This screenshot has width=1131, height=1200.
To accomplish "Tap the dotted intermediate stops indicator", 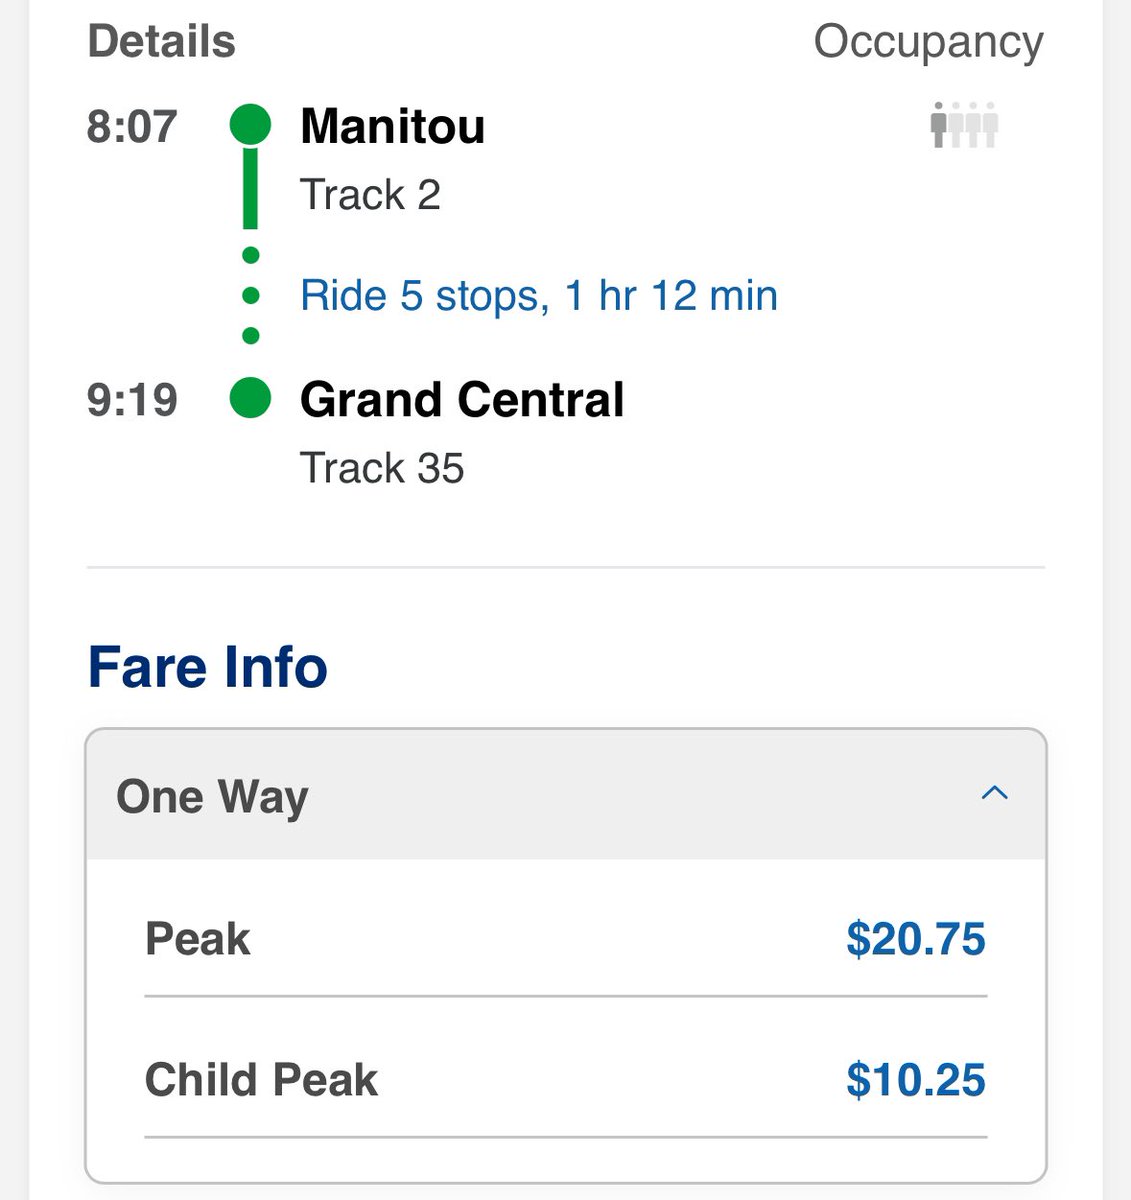I will tap(251, 295).
